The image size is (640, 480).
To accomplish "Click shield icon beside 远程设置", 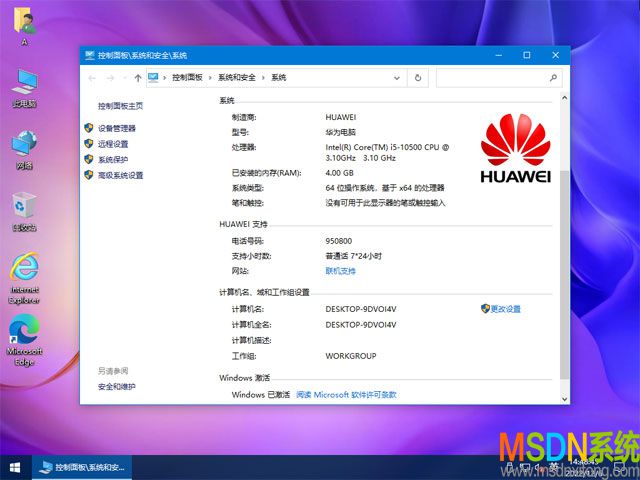I will pyautogui.click(x=89, y=144).
